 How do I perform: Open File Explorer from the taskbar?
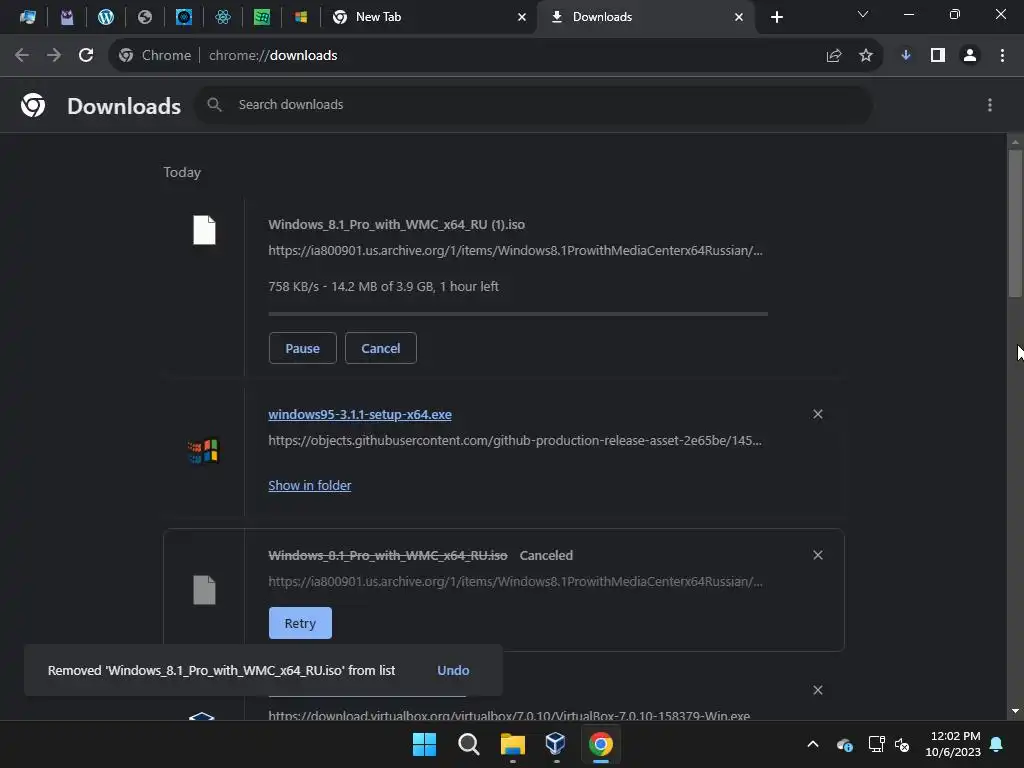pyautogui.click(x=513, y=744)
